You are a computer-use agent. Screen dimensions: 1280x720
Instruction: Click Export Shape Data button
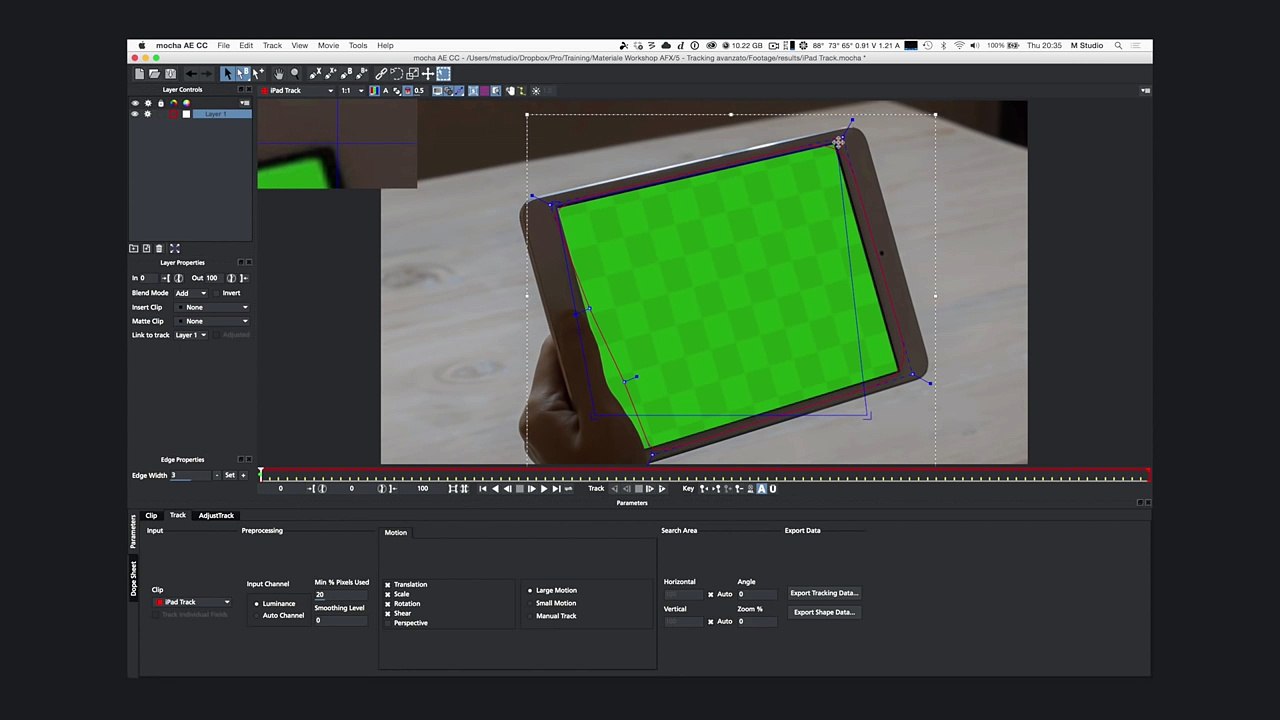(x=824, y=612)
